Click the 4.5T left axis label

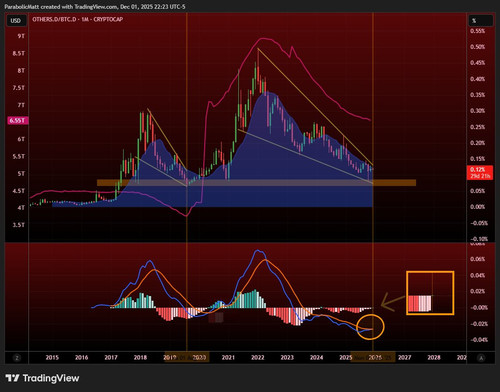click(19, 191)
